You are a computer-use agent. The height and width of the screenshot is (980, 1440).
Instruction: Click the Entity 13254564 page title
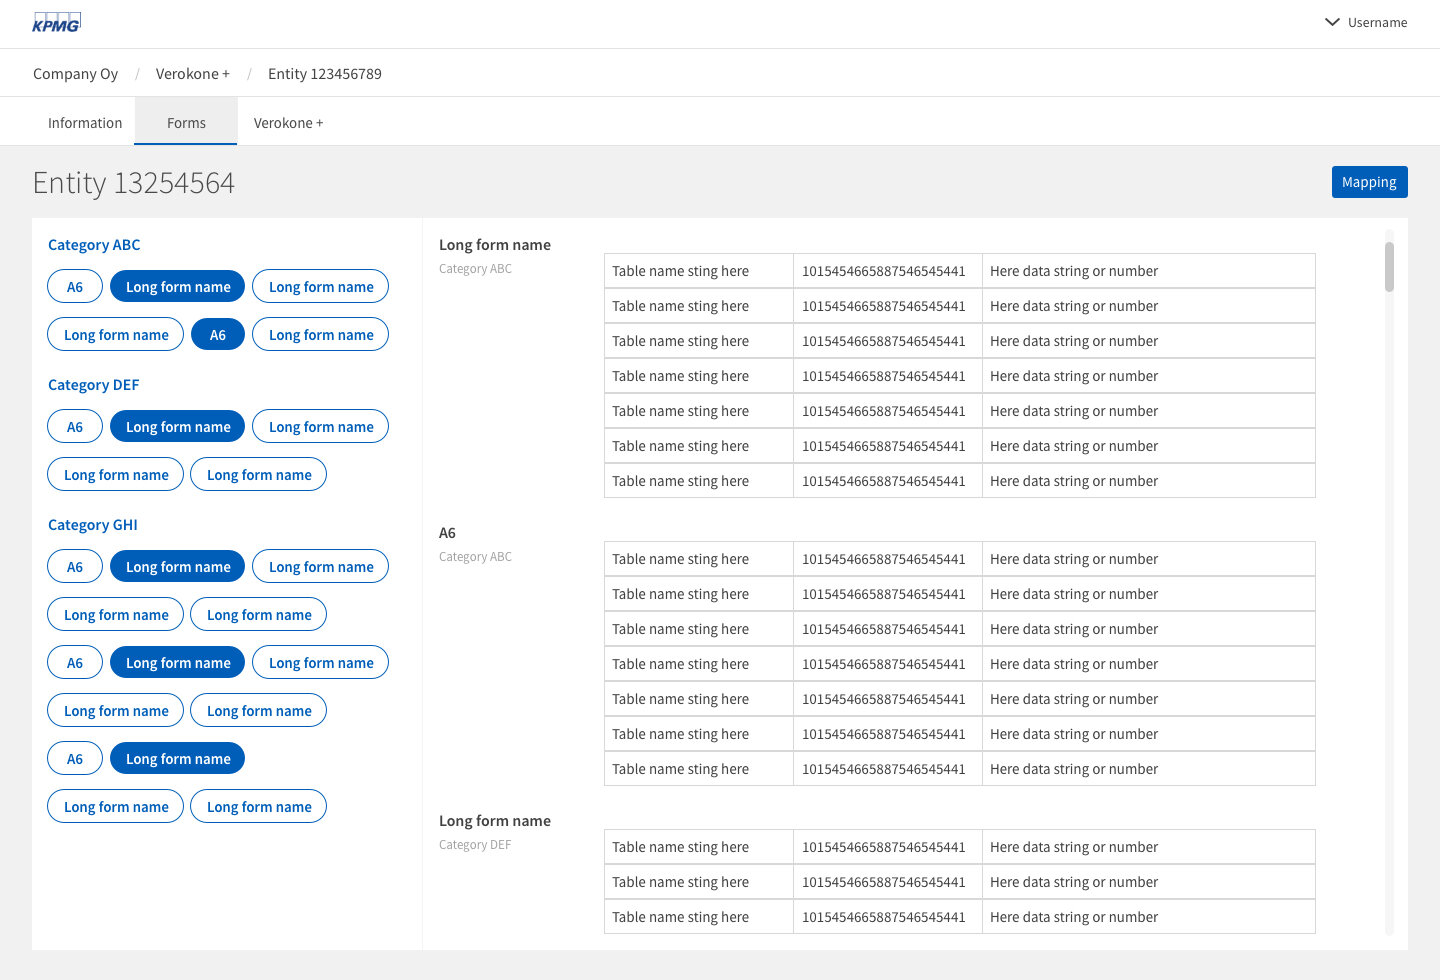click(x=134, y=183)
